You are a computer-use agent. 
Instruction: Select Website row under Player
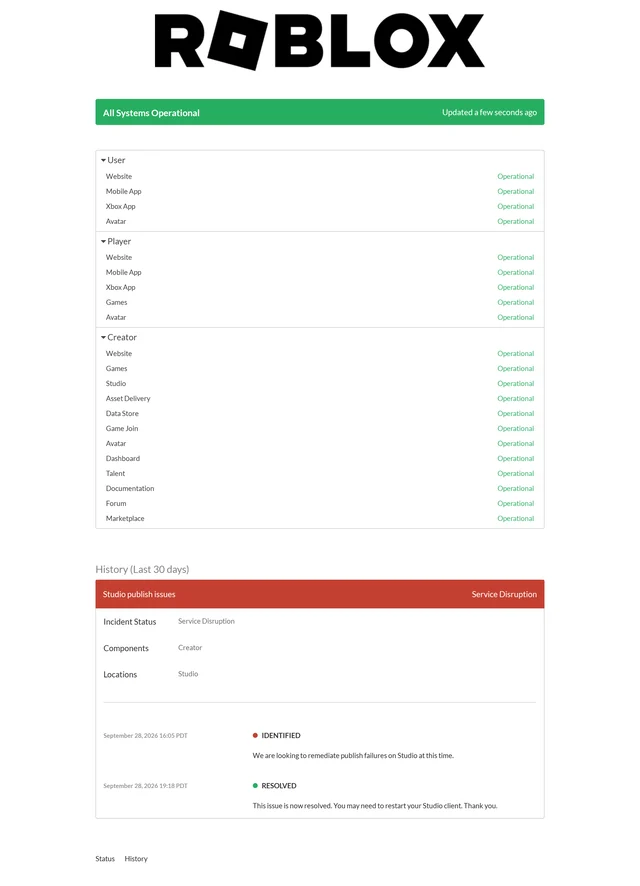(x=320, y=257)
